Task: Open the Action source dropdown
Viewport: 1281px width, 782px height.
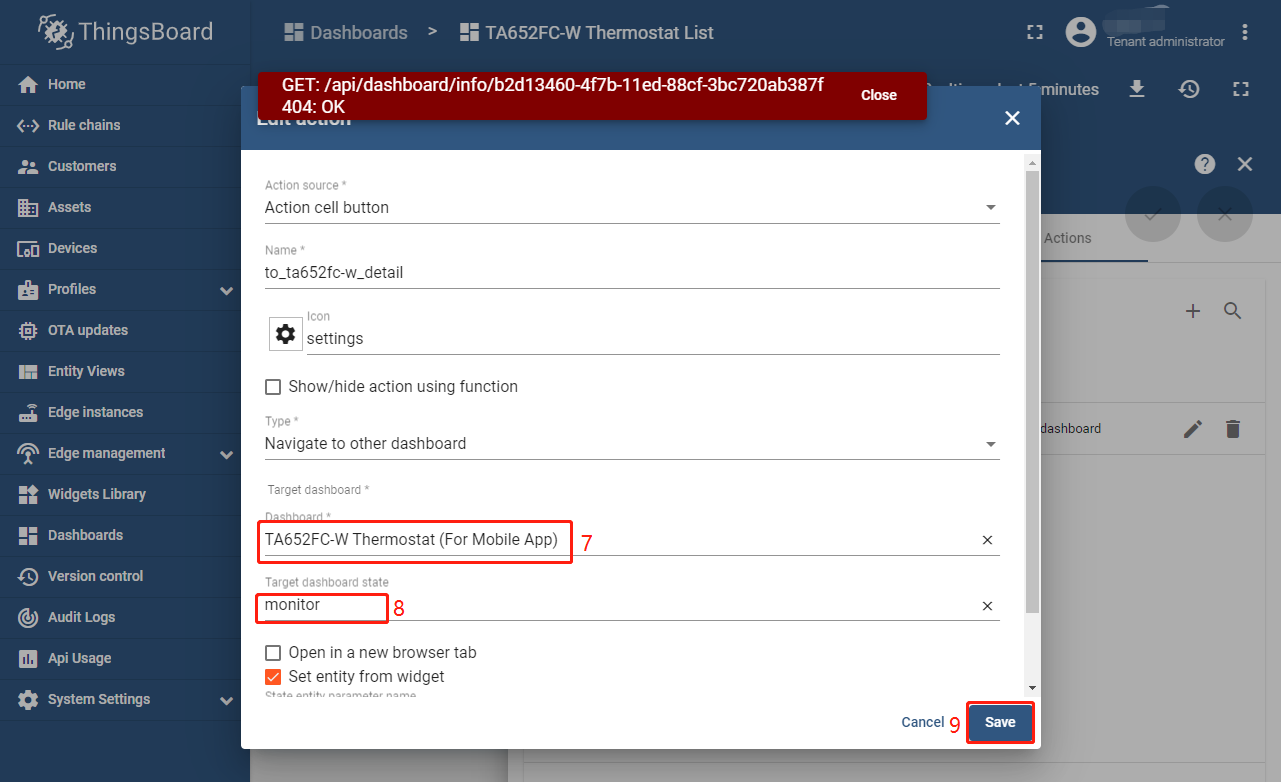Action: coord(632,208)
